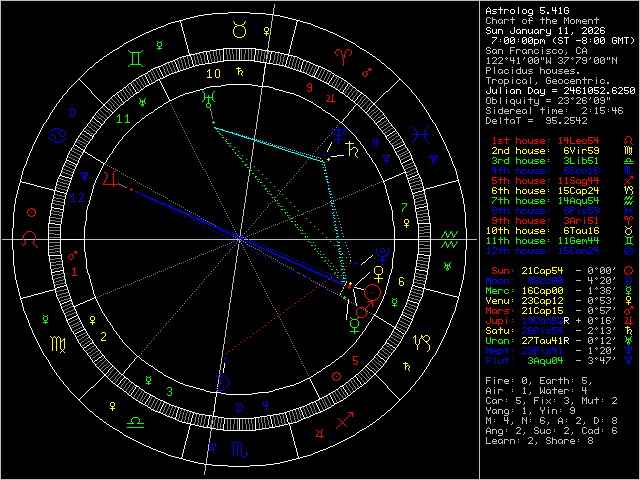The image size is (640, 480).
Task: Click the 'Obliquity = 23°26'09"' line
Action: coord(548,101)
